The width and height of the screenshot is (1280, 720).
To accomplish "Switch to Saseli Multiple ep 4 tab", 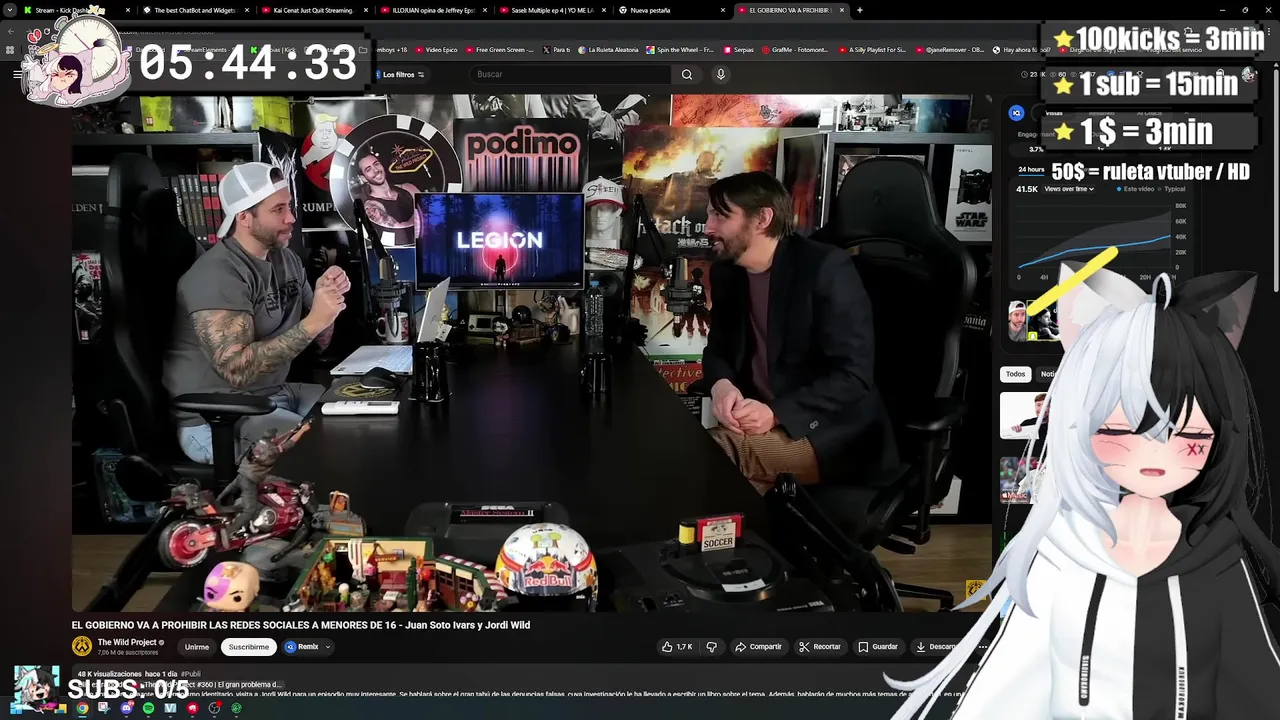I will (552, 10).
